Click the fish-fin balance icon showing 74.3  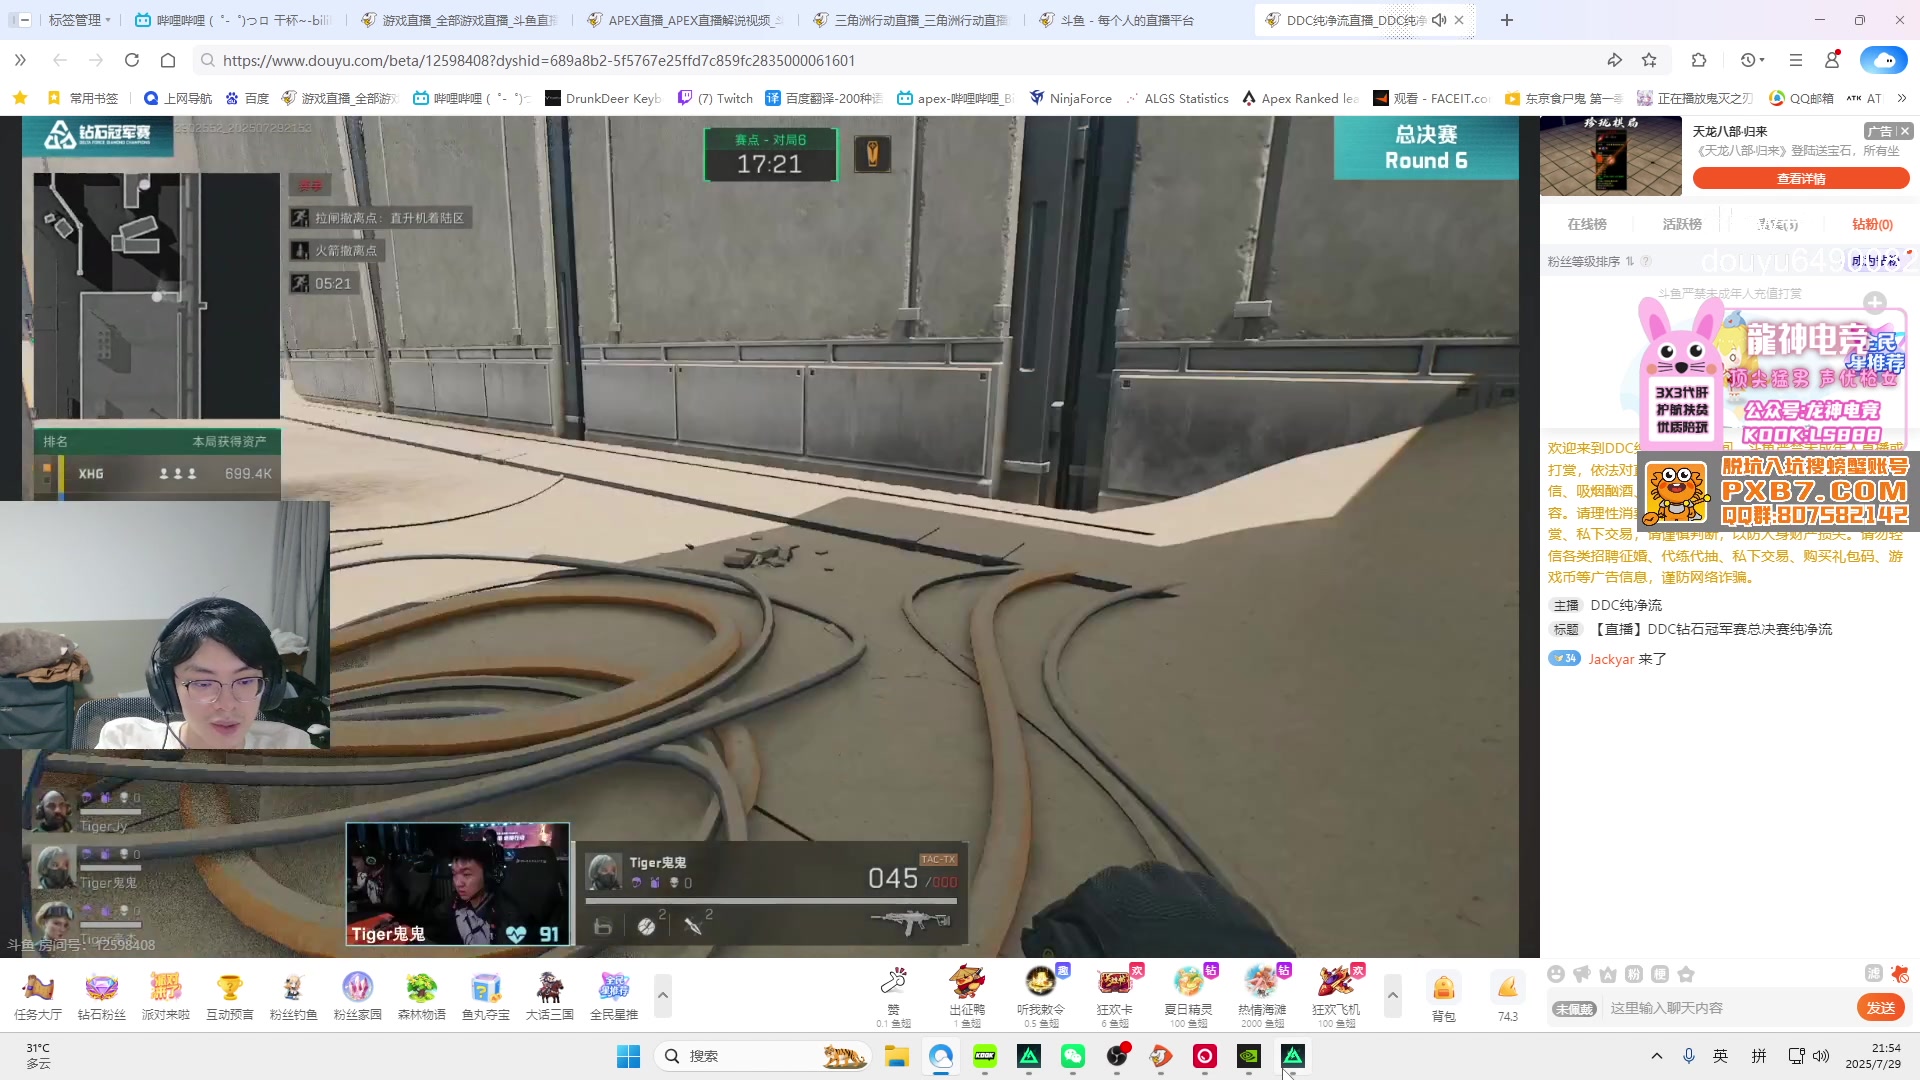pyautogui.click(x=1508, y=997)
